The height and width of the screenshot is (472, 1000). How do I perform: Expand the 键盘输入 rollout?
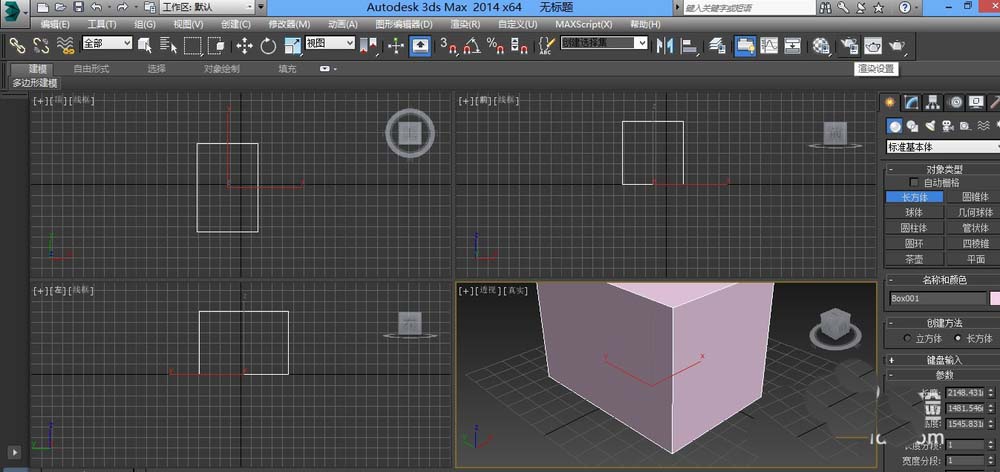point(942,360)
